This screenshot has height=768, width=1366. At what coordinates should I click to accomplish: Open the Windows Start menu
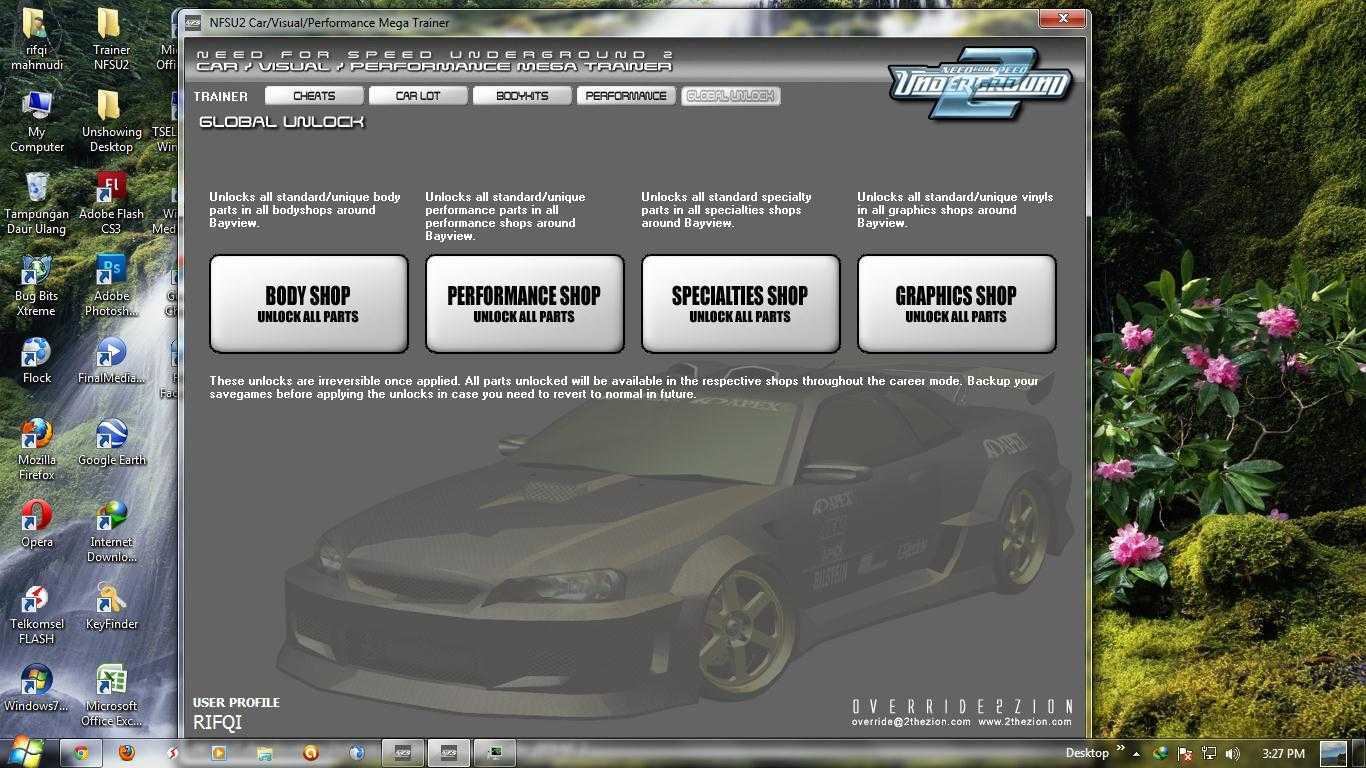point(26,752)
